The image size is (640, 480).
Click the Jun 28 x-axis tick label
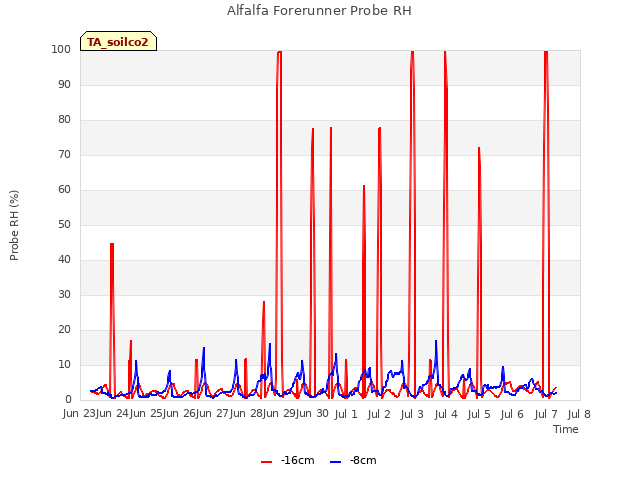(247, 414)
